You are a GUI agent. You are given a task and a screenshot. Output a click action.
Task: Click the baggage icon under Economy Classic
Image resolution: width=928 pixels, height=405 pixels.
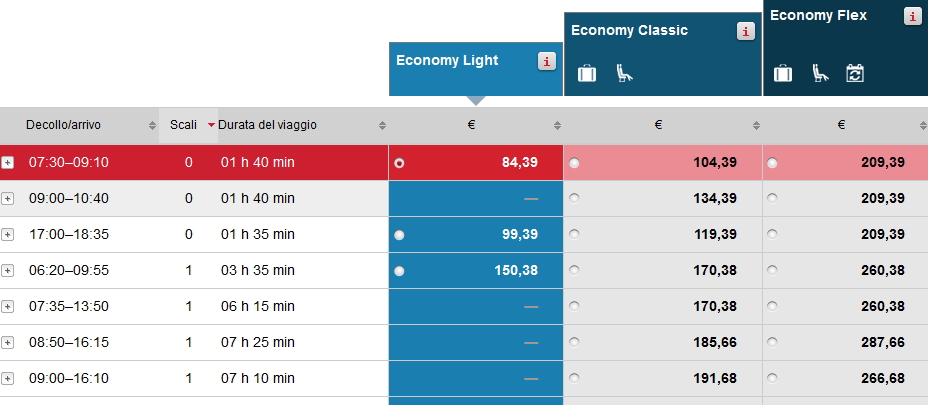587,73
